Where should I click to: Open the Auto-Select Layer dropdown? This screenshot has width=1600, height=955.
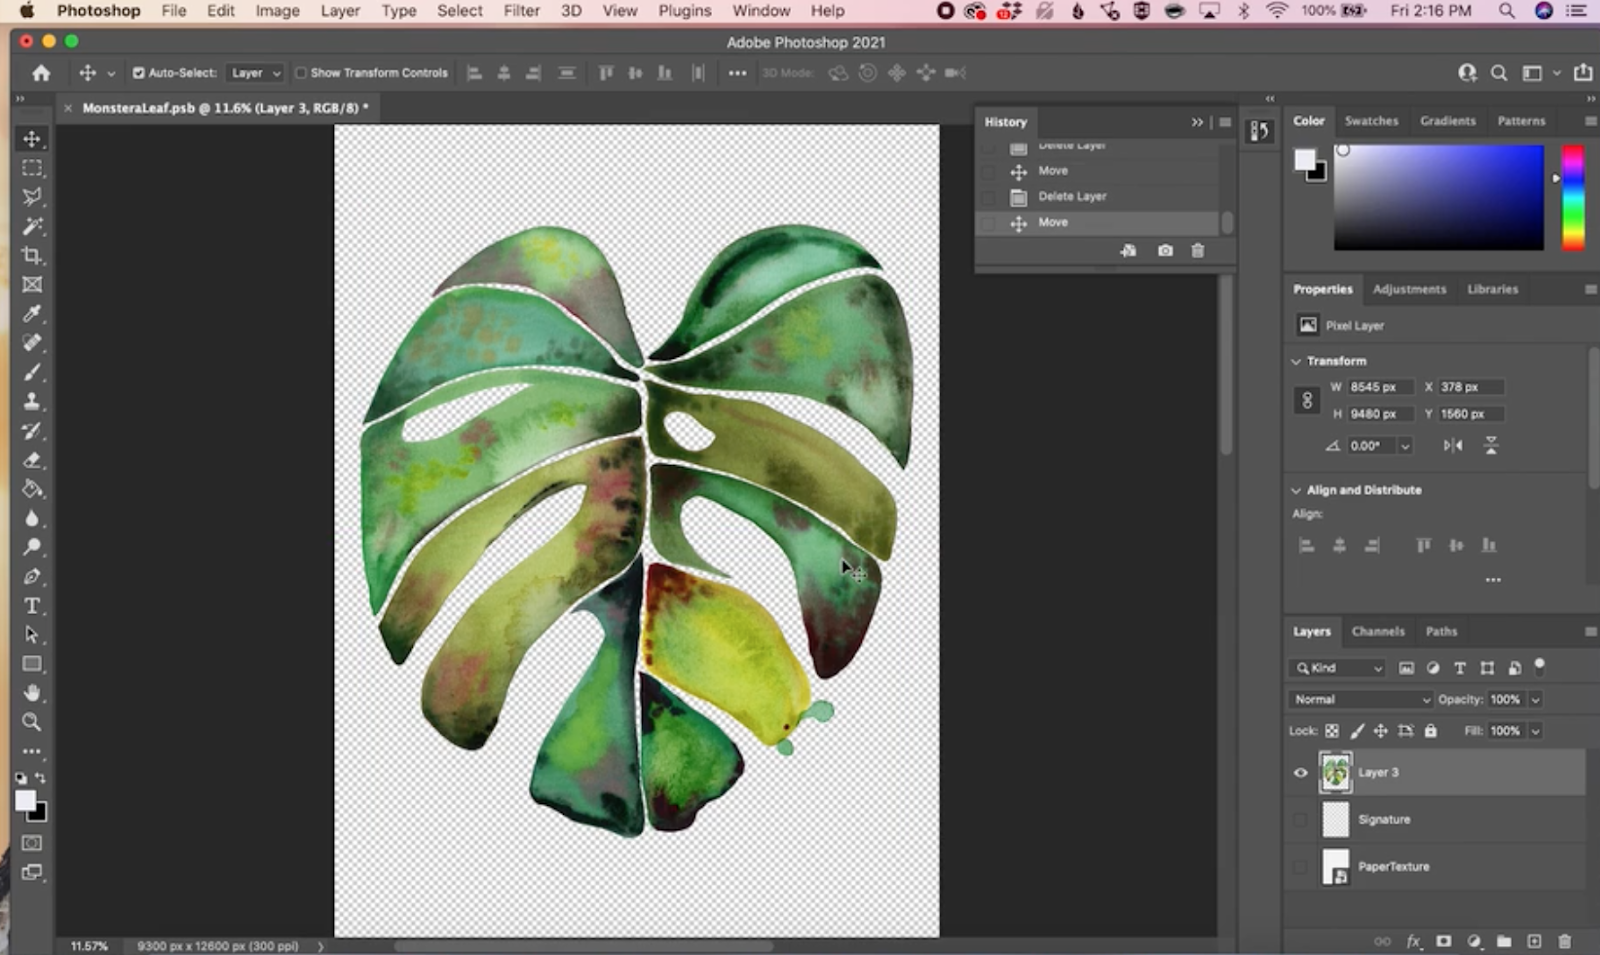pos(255,73)
